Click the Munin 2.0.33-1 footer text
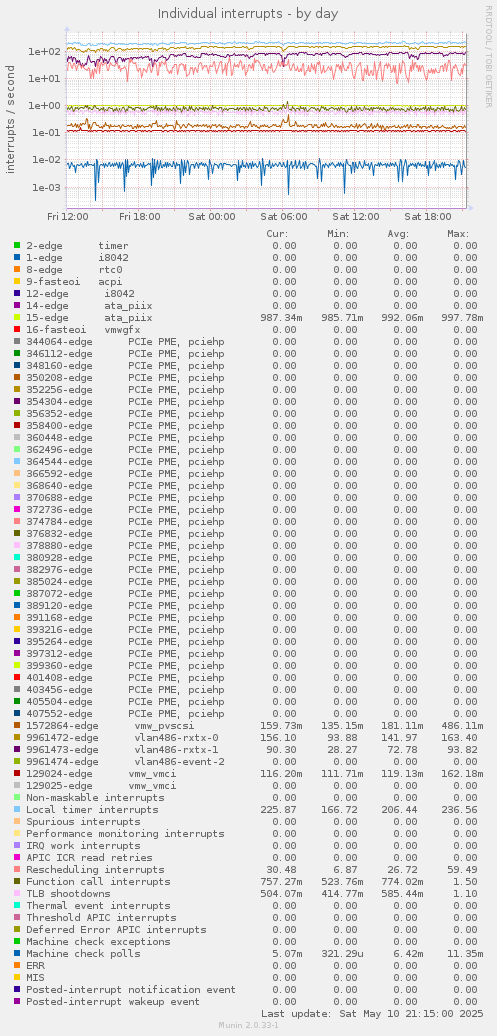Viewport: 497px width, 1036px height. click(x=248, y=1025)
